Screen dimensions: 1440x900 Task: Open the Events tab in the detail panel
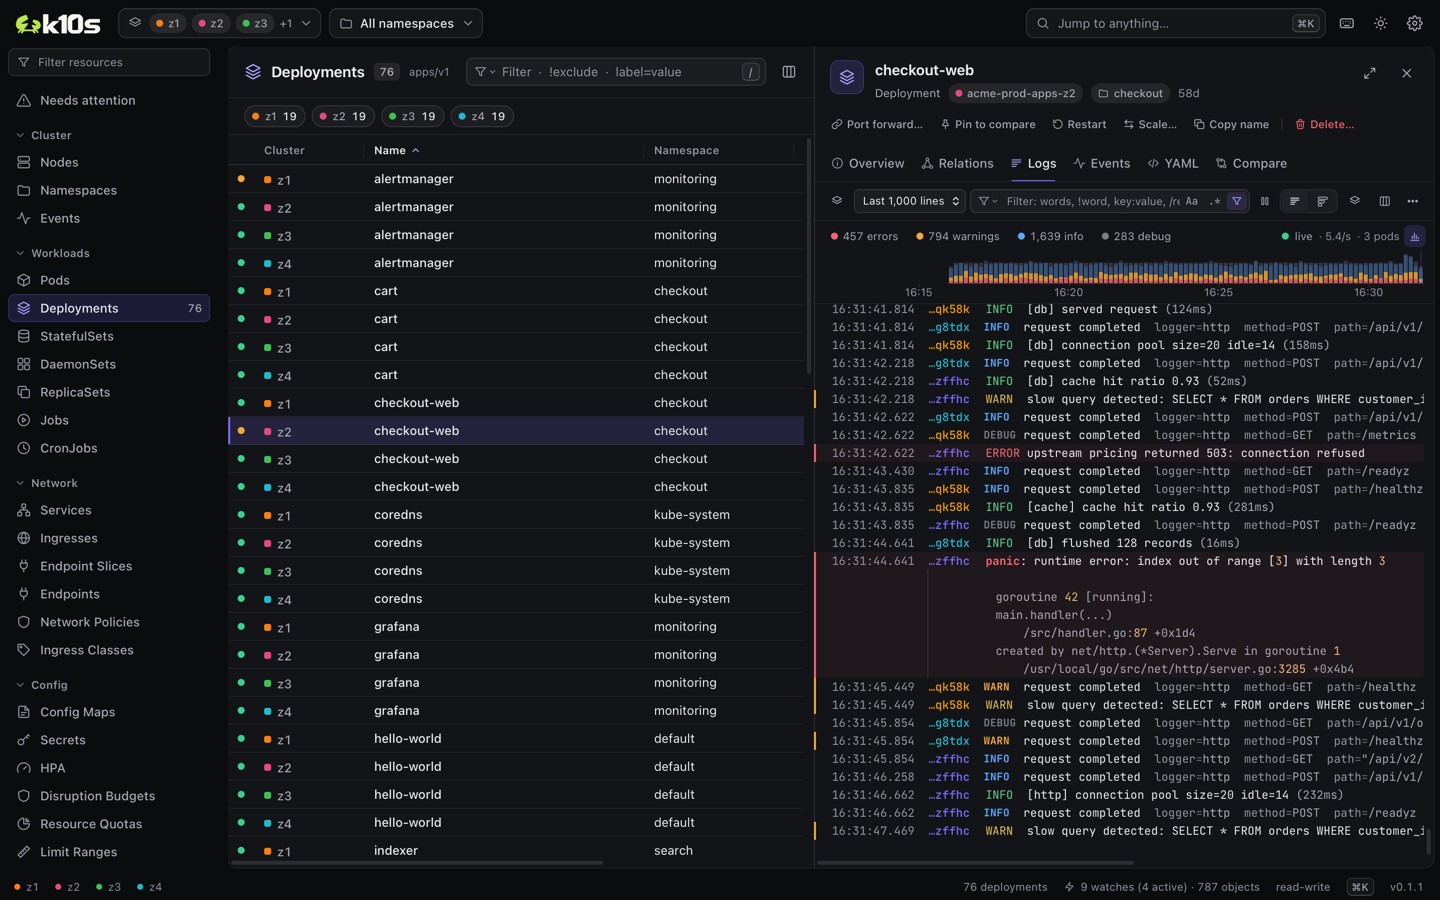pyautogui.click(x=1102, y=163)
